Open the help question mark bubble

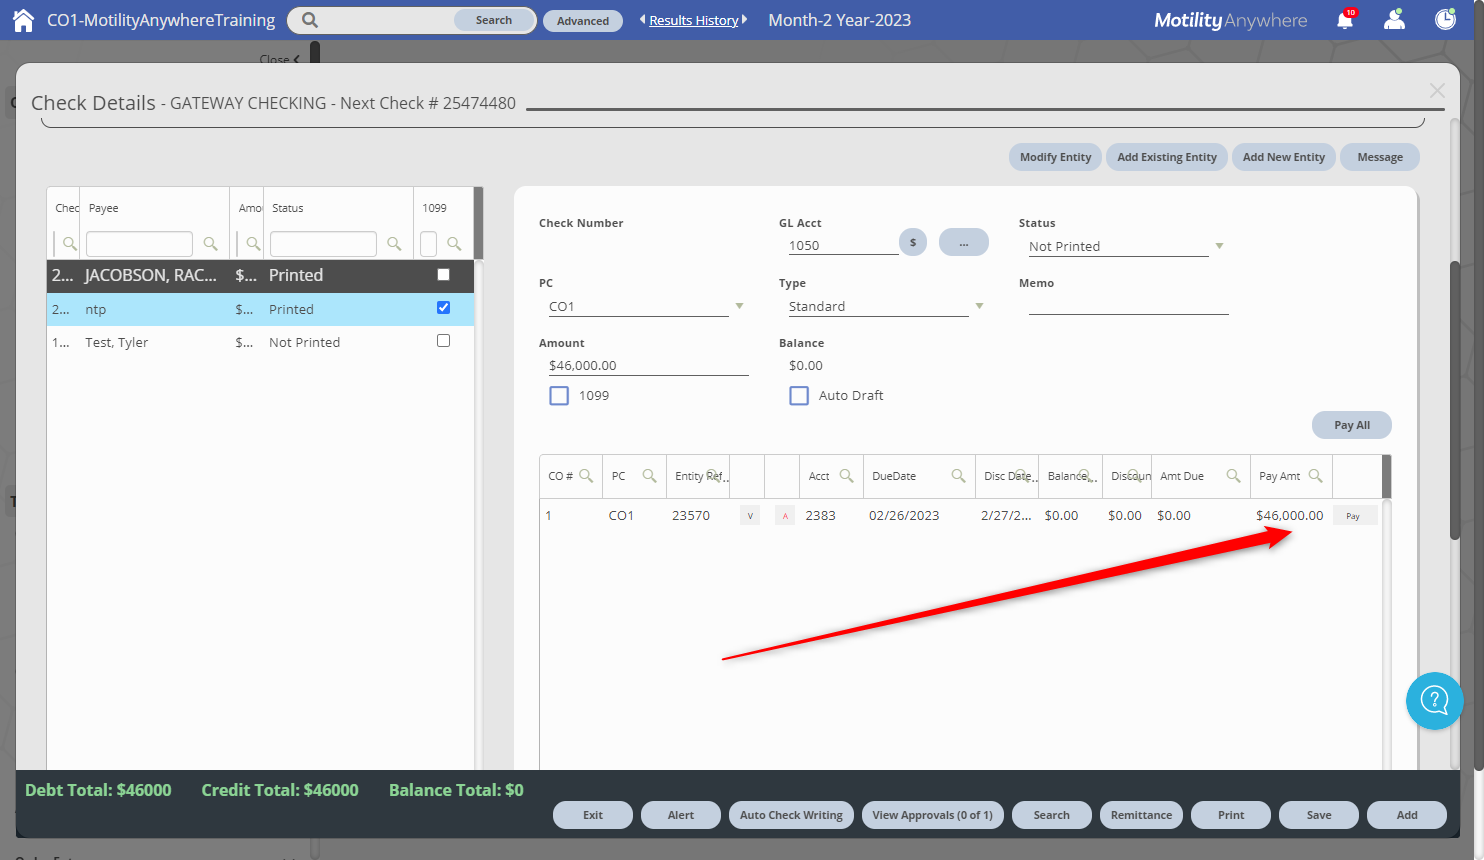(1434, 700)
